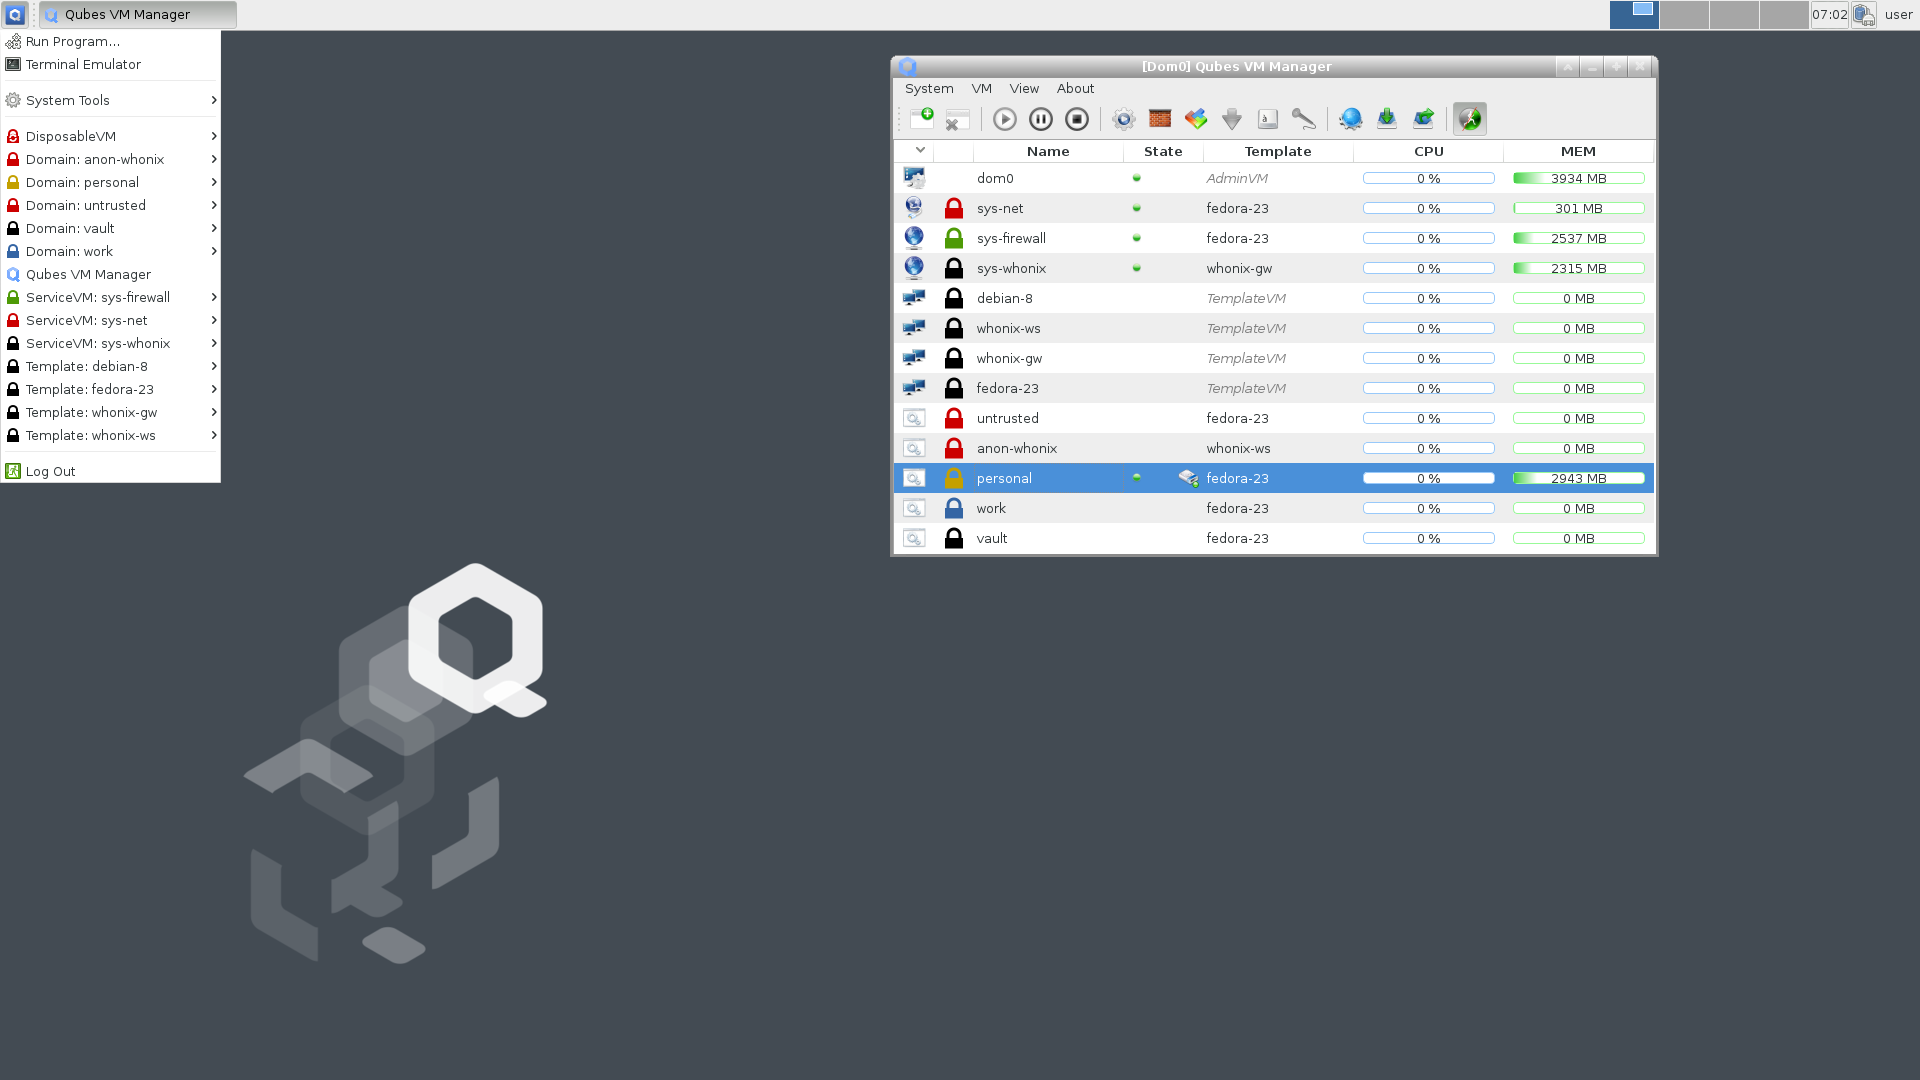The width and height of the screenshot is (1920, 1080).
Task: Click the block device icon in personal row
Action: tap(1188, 478)
